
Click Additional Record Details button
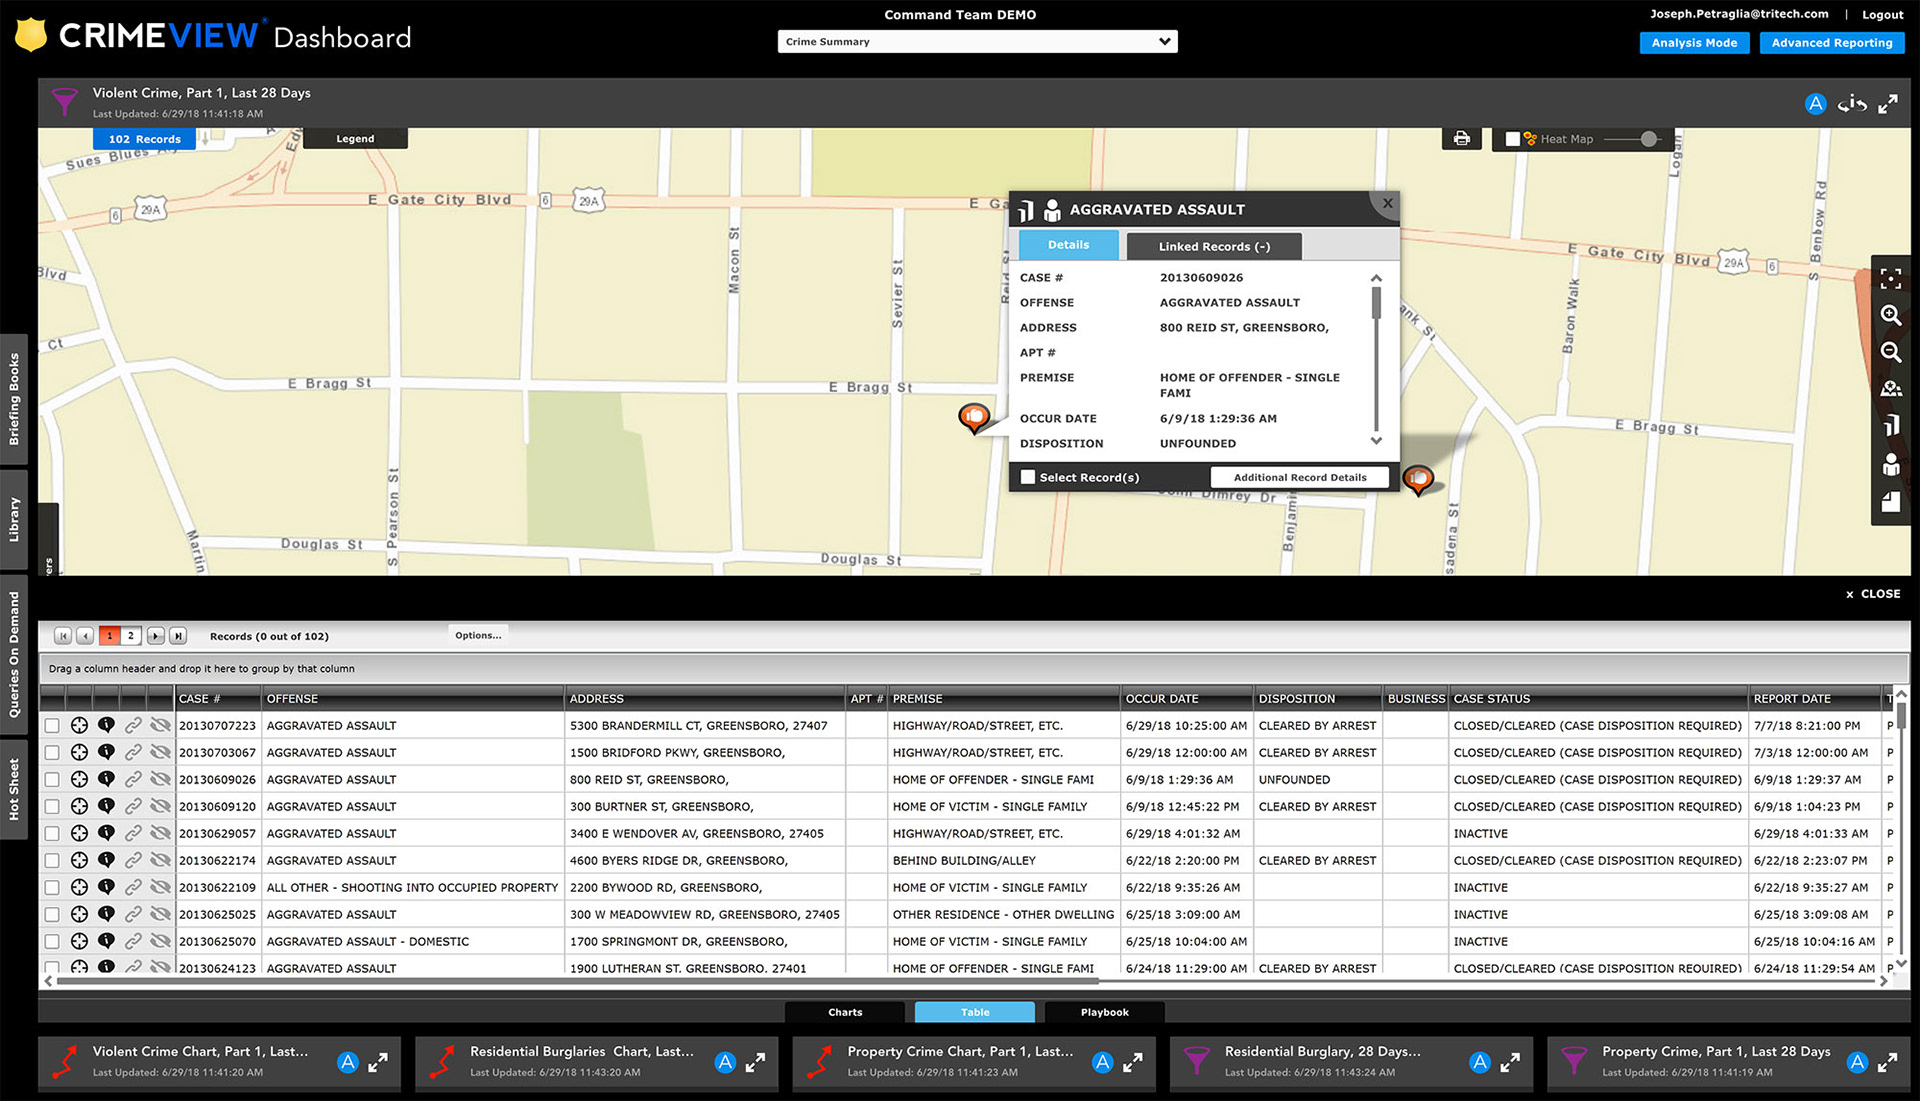click(1299, 478)
